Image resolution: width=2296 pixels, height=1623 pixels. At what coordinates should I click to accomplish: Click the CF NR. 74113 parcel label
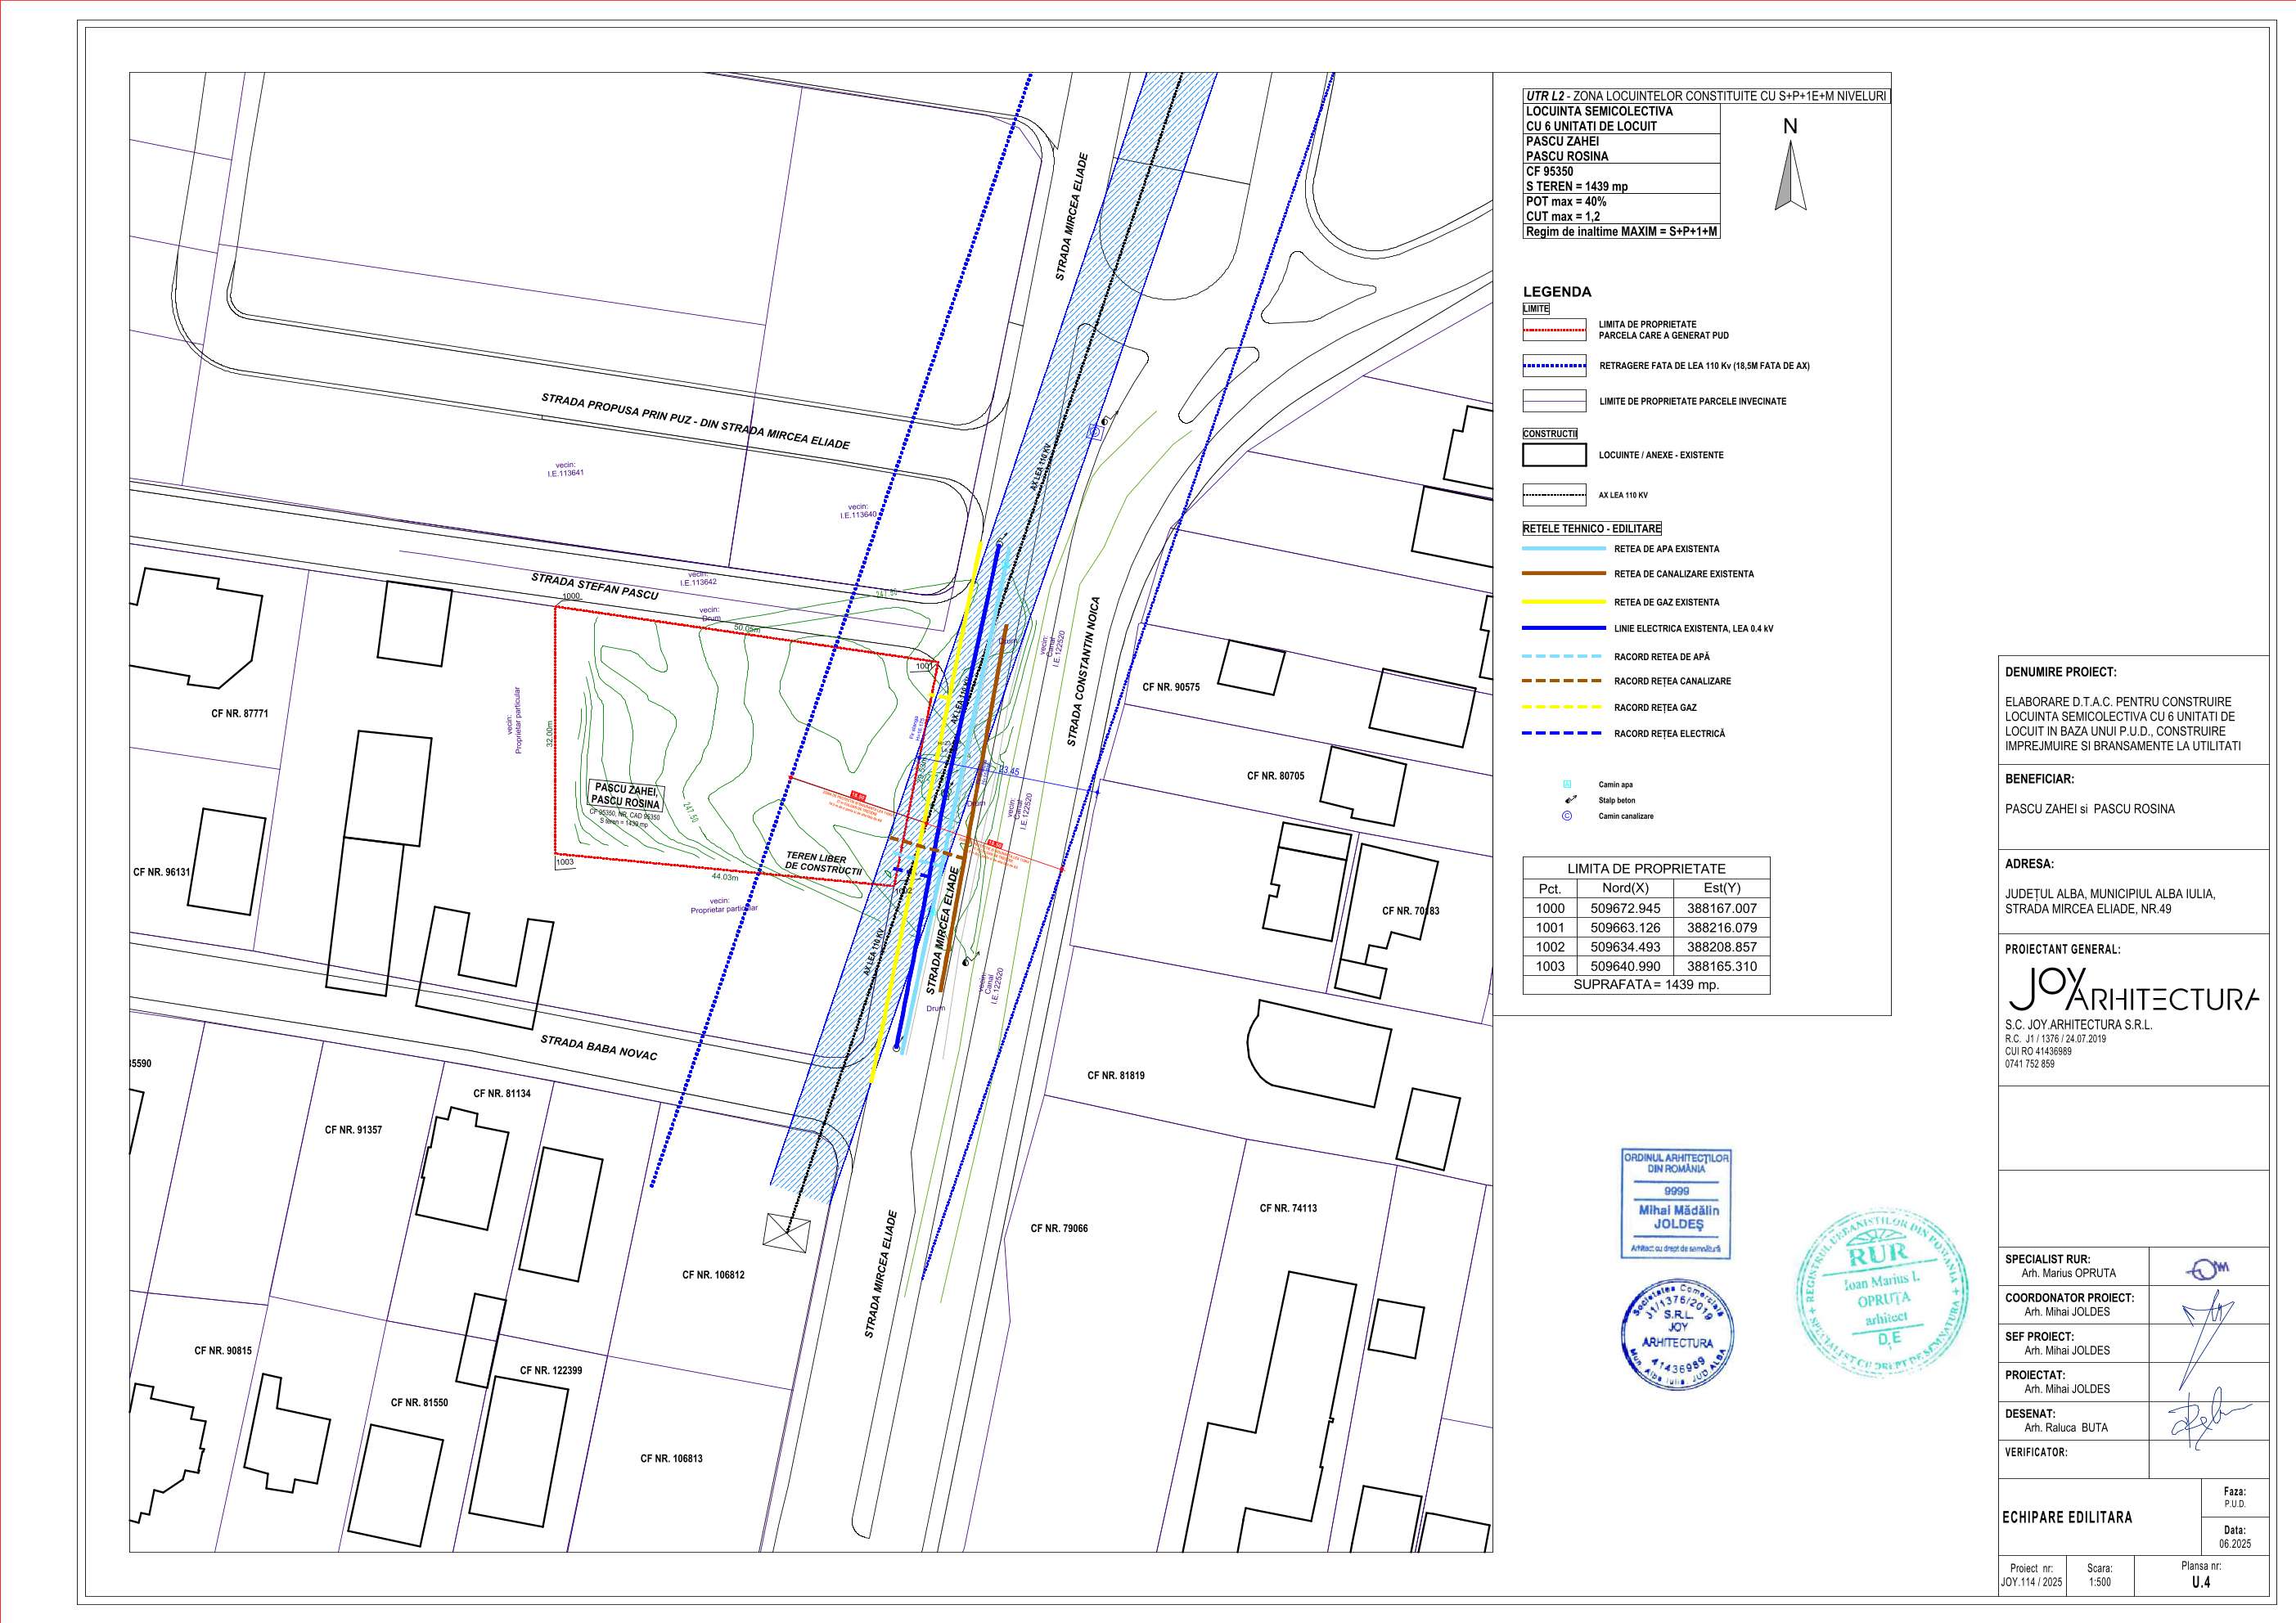tap(1288, 1209)
